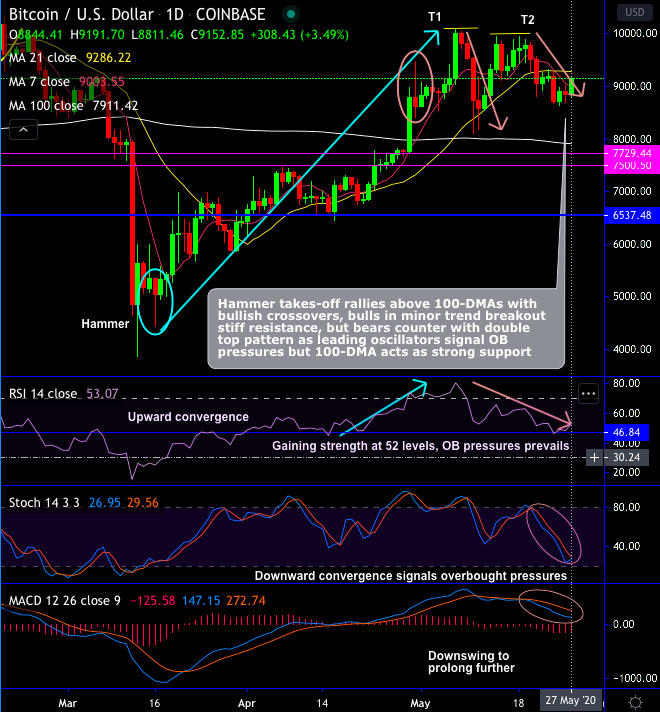Open RSI pane more options menu

point(588,394)
